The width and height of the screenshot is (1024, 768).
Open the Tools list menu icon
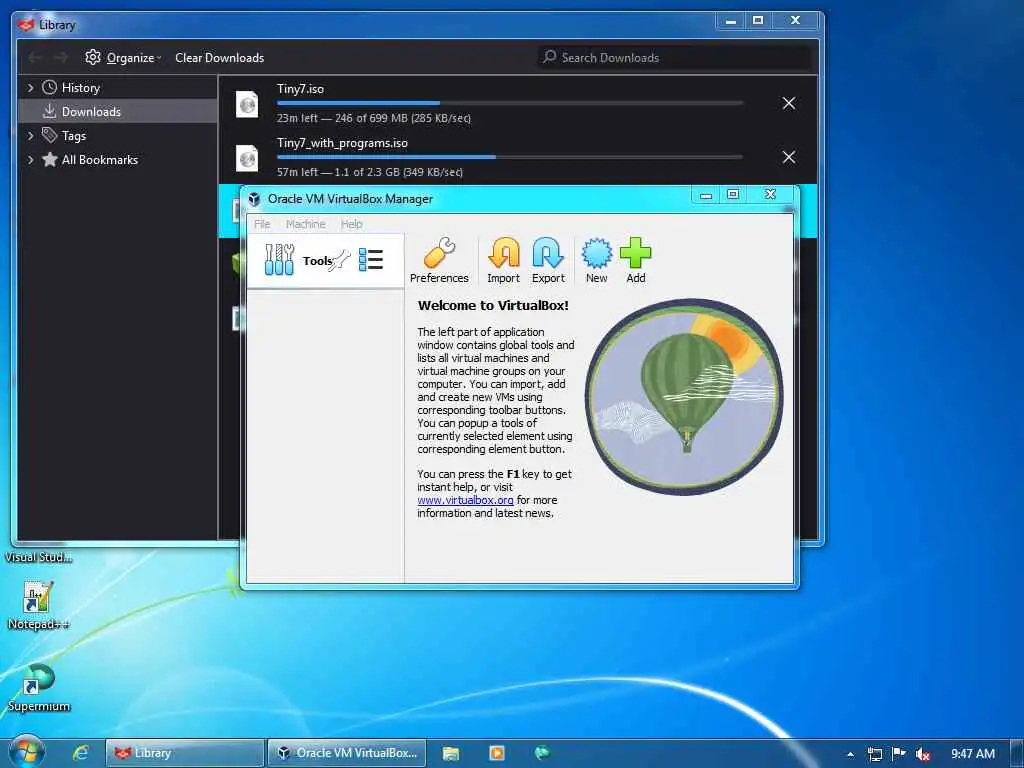(371, 260)
